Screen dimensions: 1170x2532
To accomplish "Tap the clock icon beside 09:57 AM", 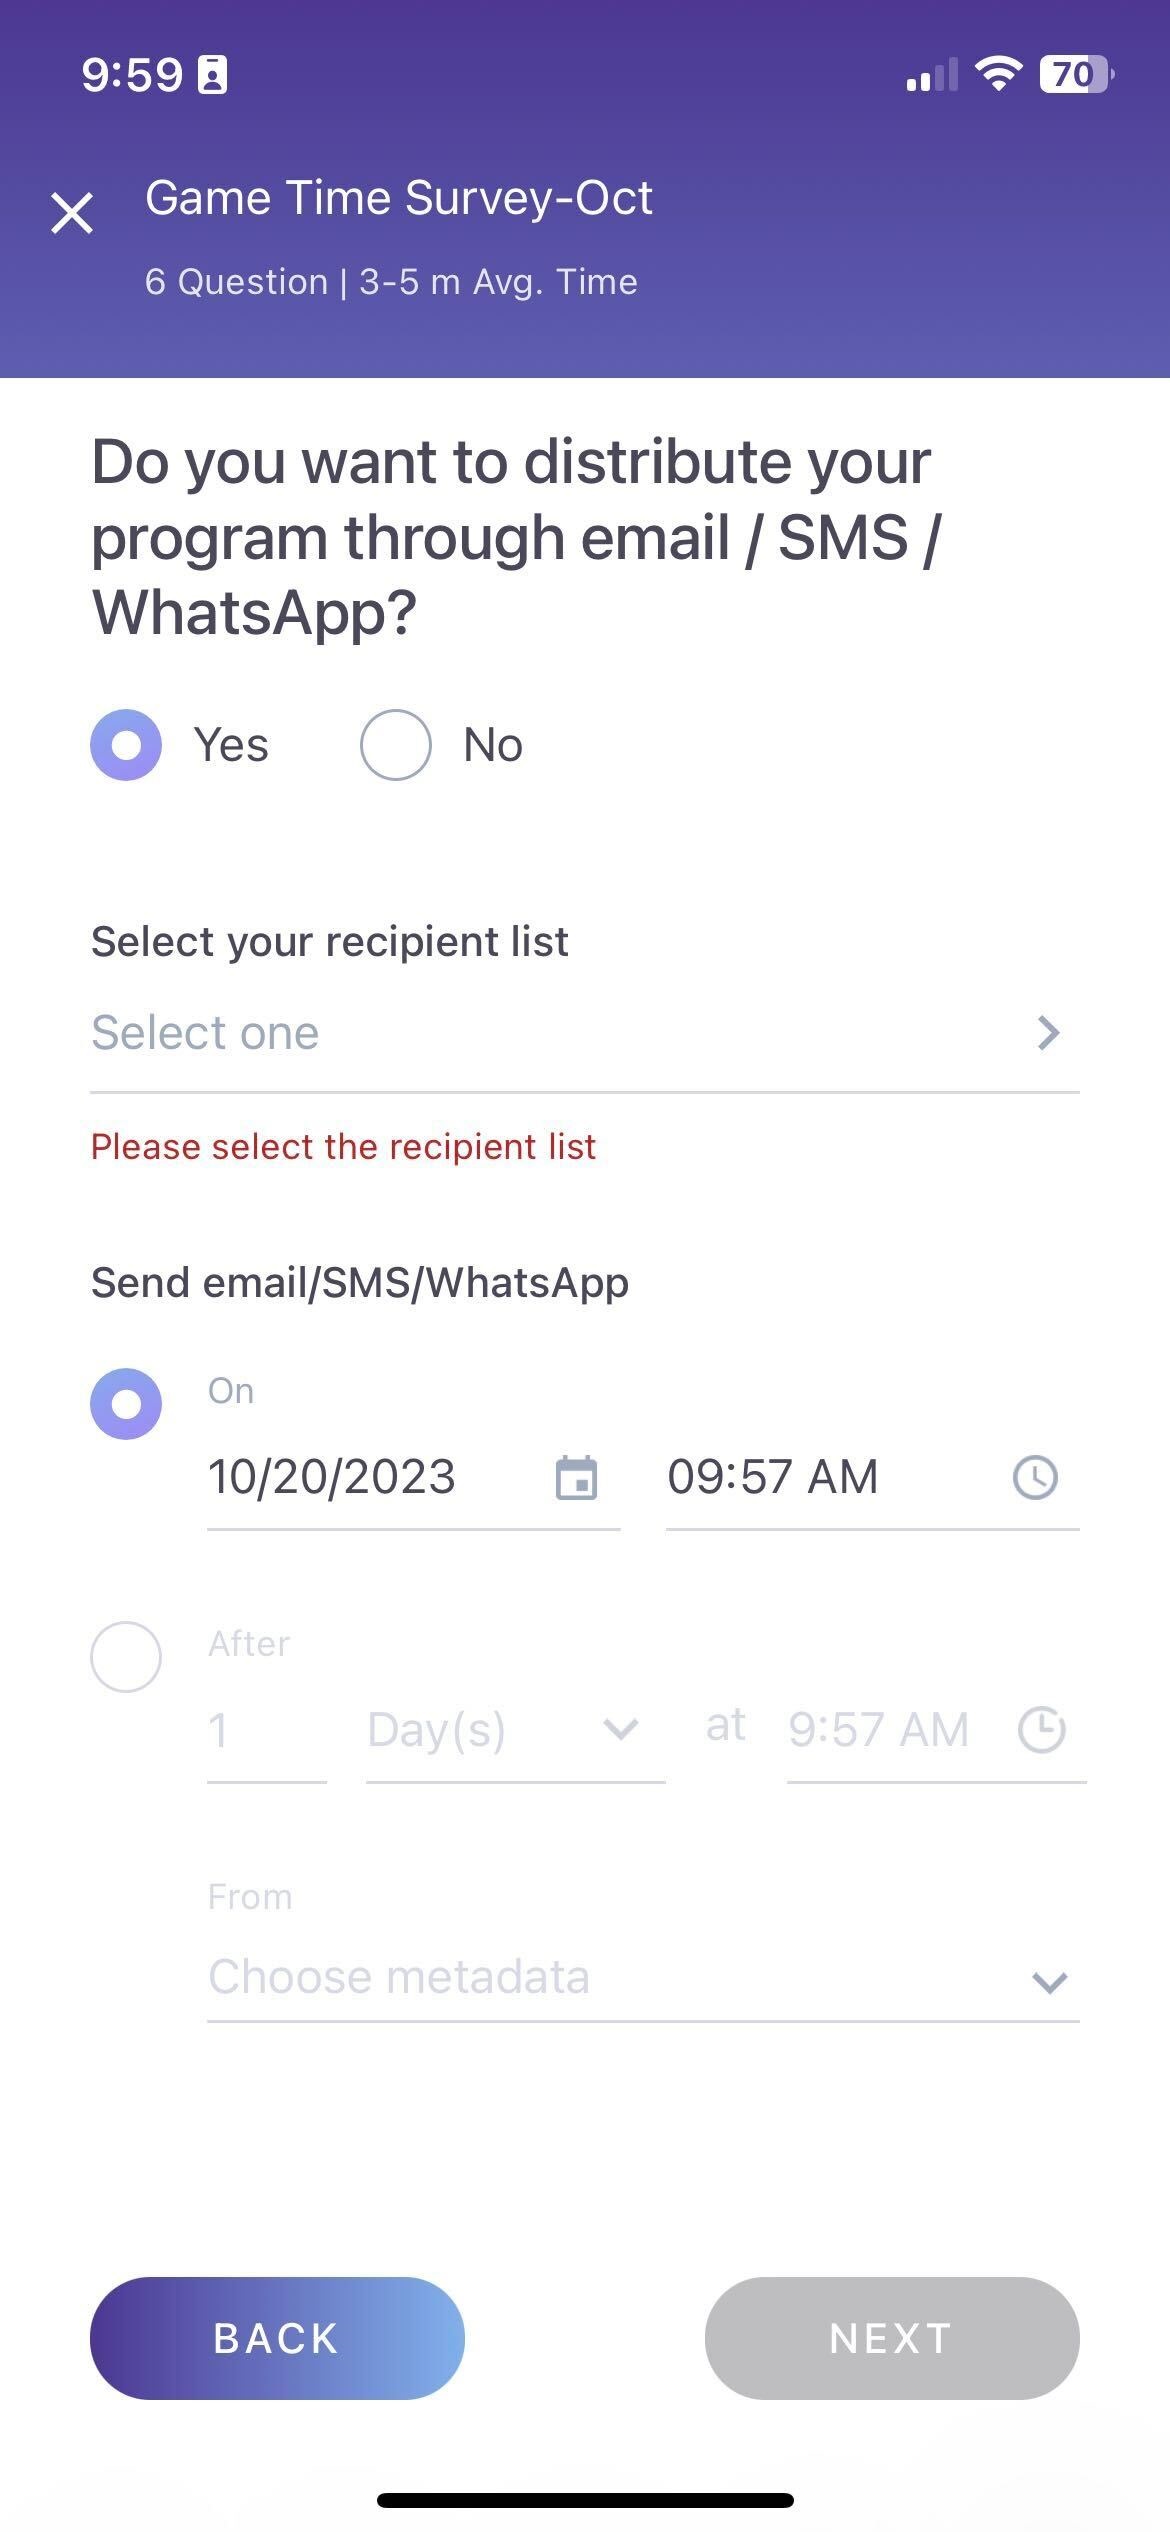I will (1035, 1478).
